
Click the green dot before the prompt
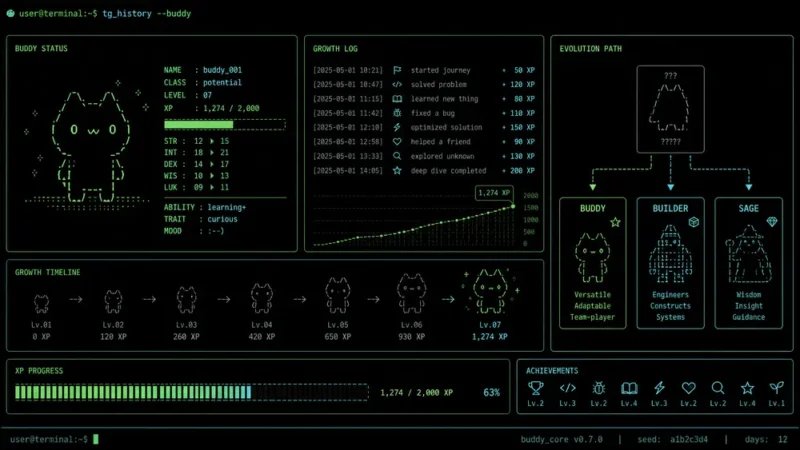tap(10, 13)
